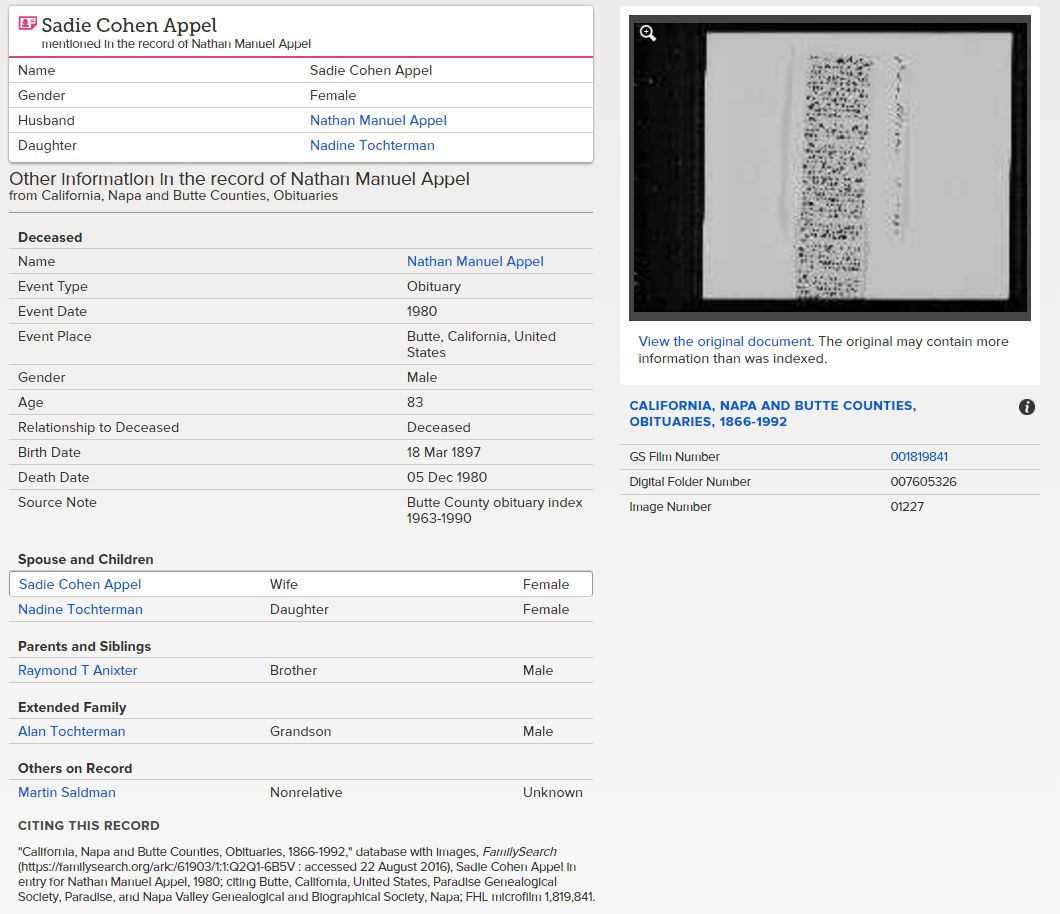
Task: Click the pink record card icon by Sadie Cohen Appel
Action: [27, 24]
